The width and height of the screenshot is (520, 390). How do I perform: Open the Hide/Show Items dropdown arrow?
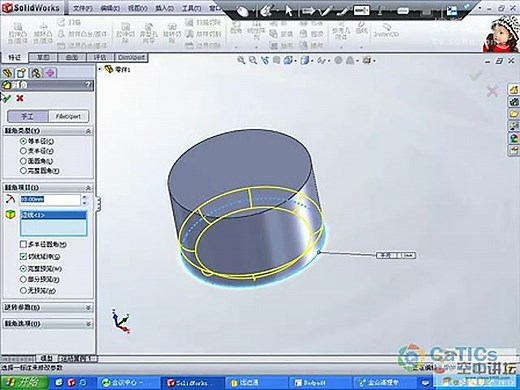point(329,61)
